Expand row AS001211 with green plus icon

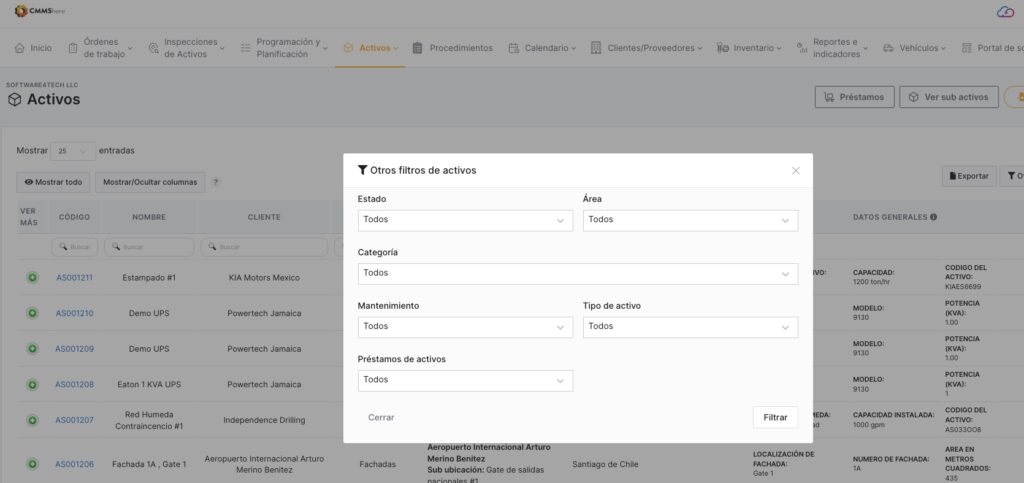(x=32, y=277)
